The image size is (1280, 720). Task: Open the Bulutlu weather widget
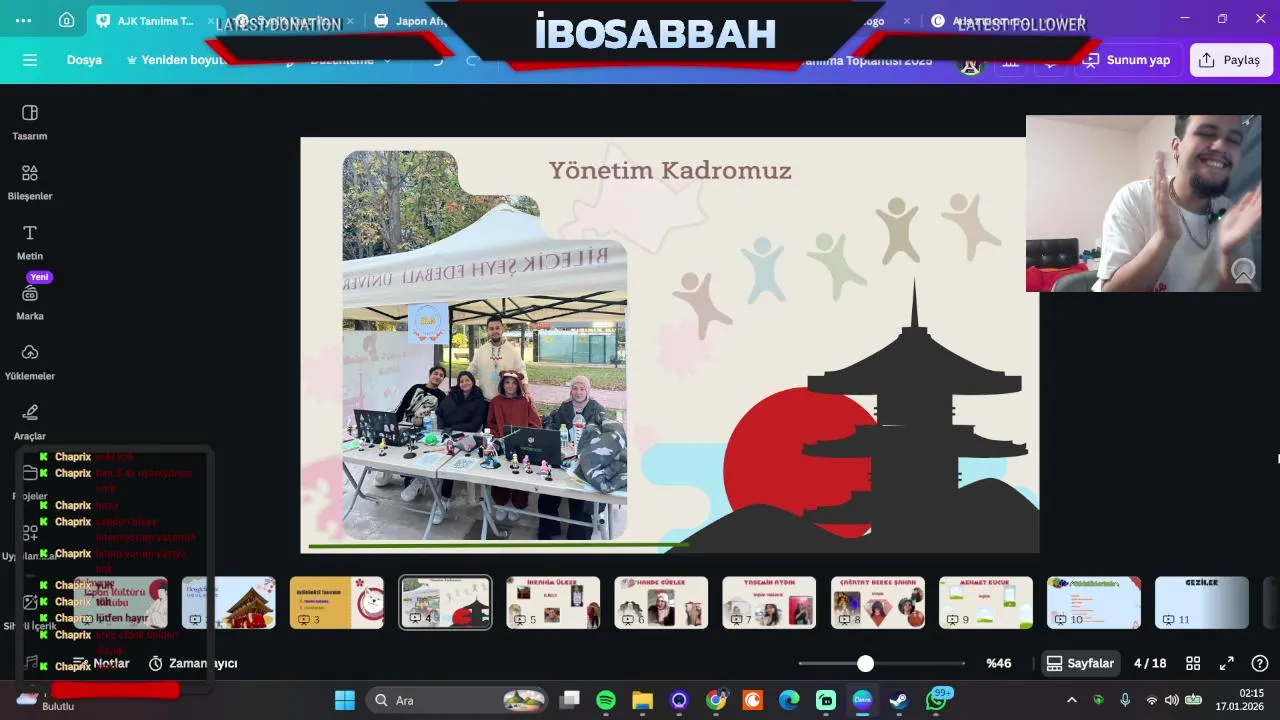click(45, 700)
